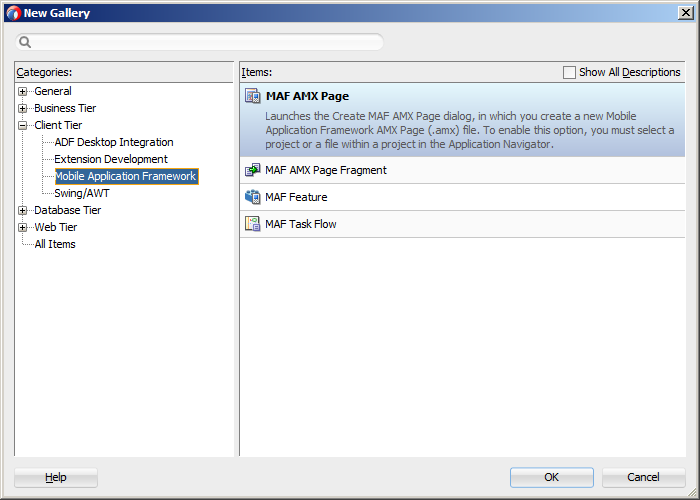Choose the MAF AMX Page item title

[307, 96]
